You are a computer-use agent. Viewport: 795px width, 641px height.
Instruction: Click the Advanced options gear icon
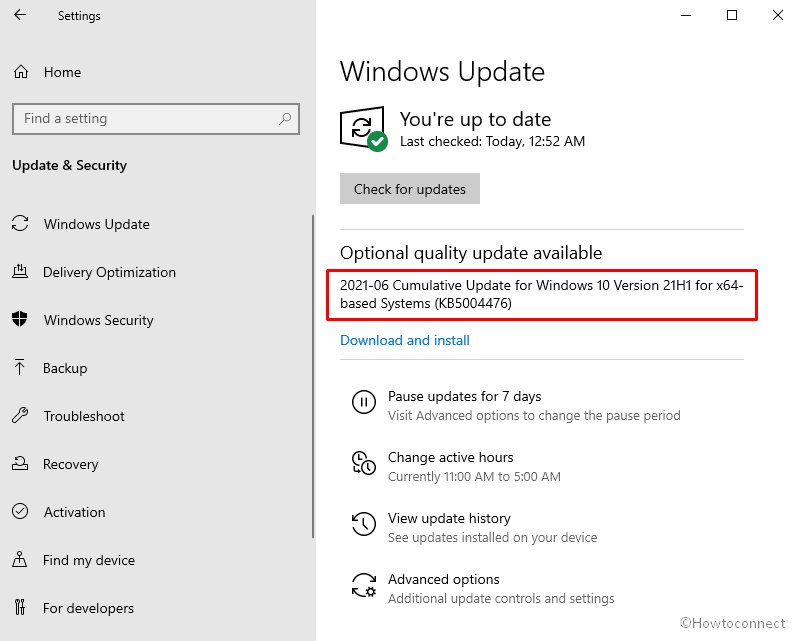tap(363, 588)
